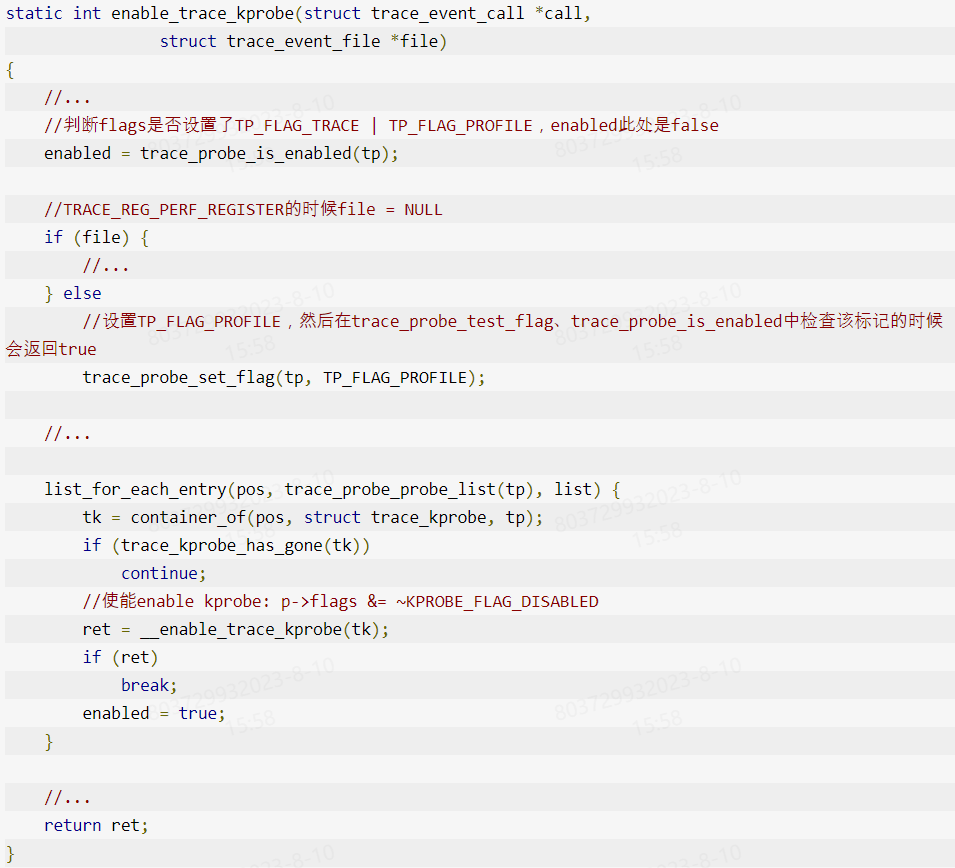Click the __enable_trace_kprobe function call
Image resolution: width=955 pixels, height=868 pixels.
pyautogui.click(x=224, y=629)
